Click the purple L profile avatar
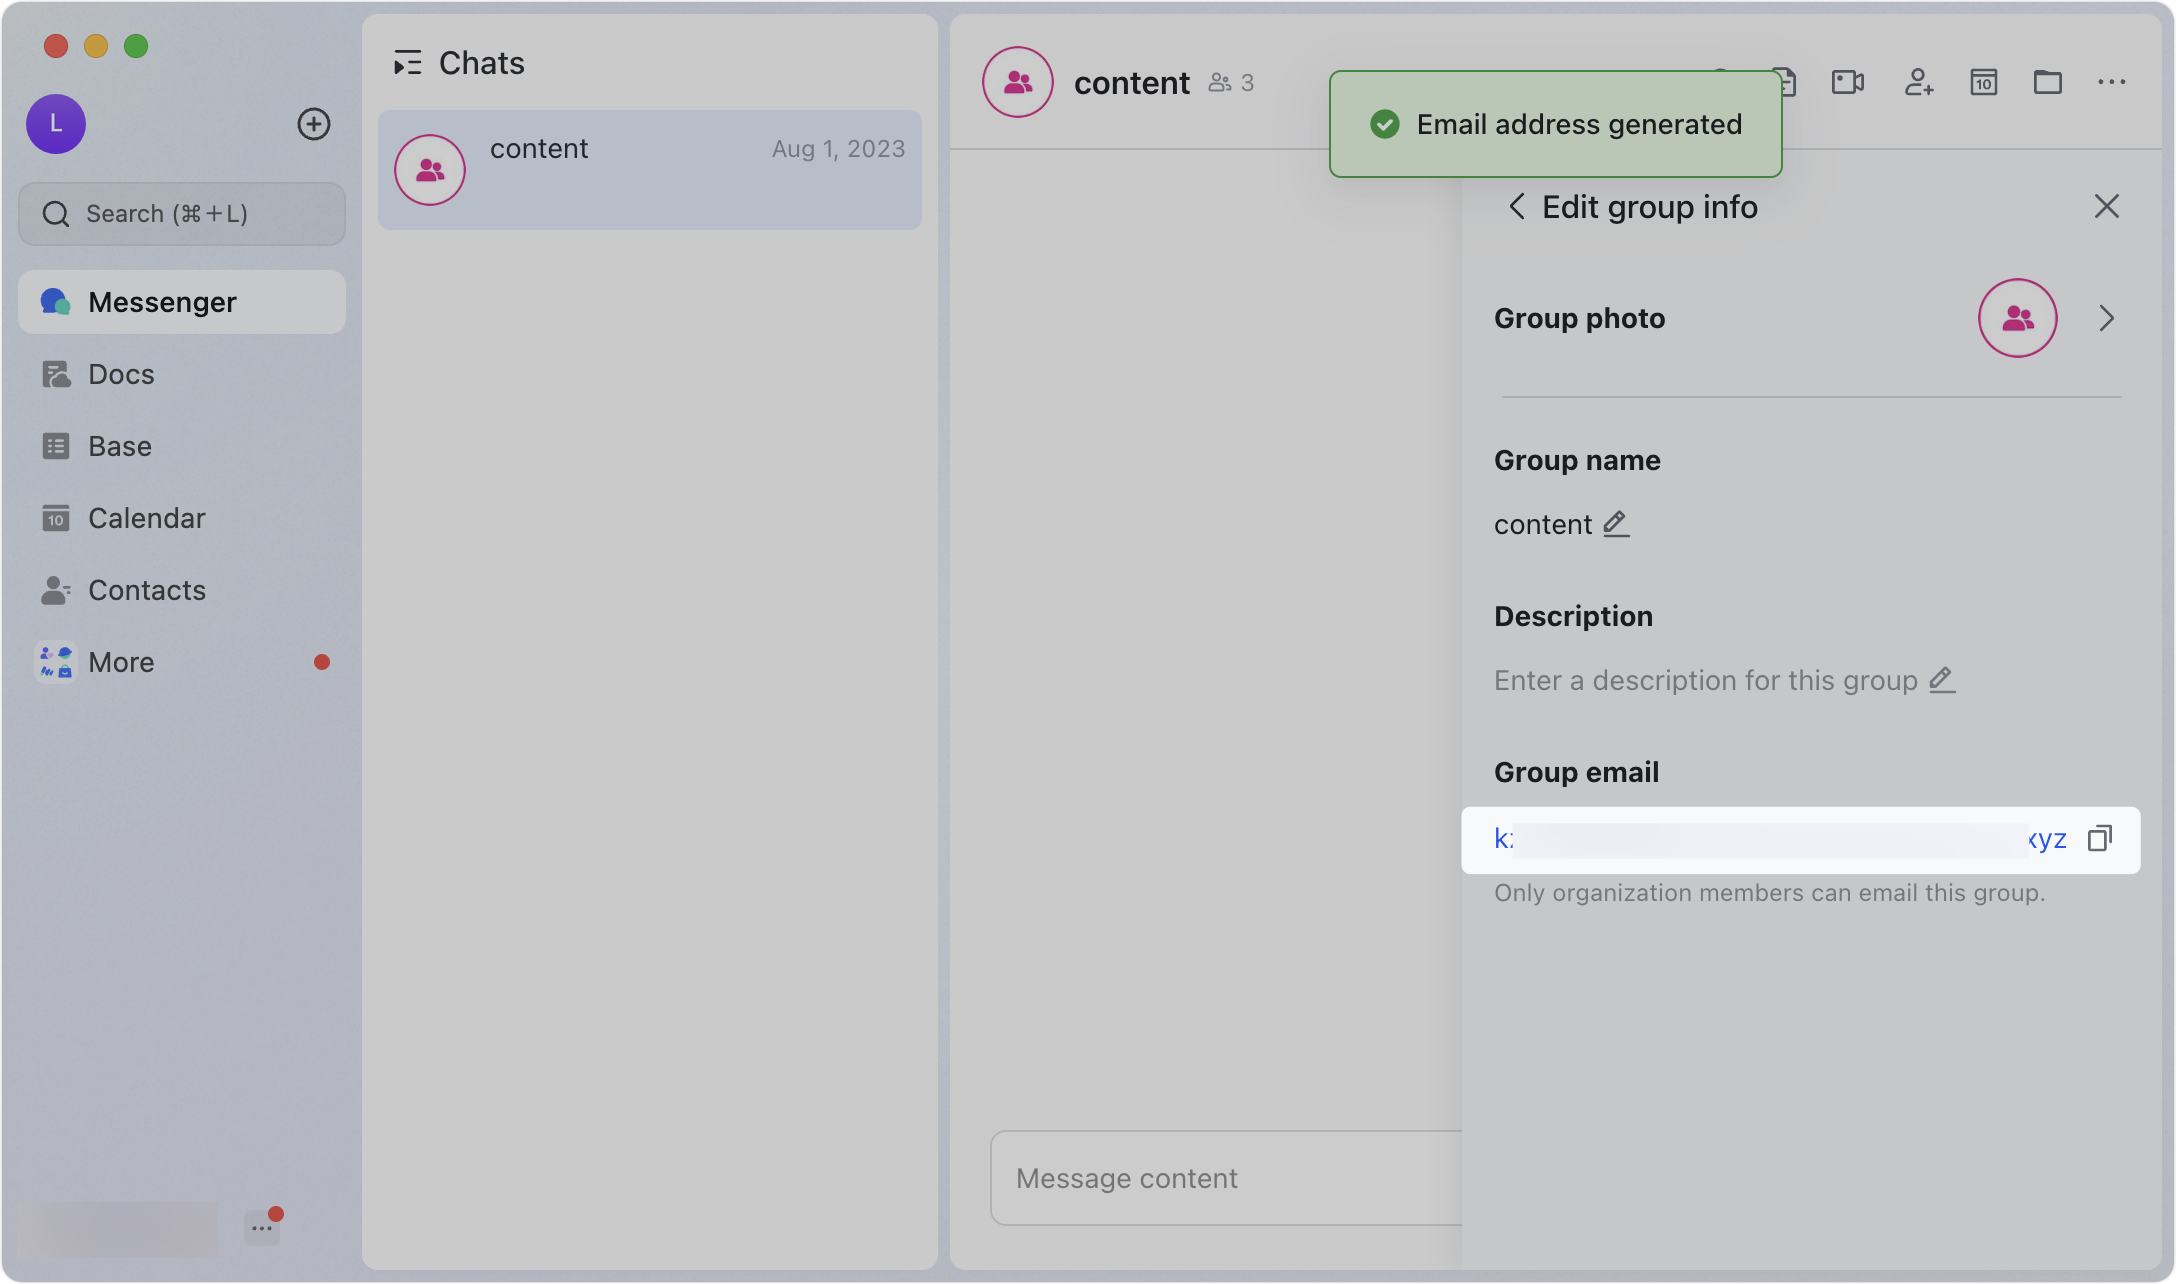Screen dimensions: 2176x1284 pyautogui.click(x=56, y=124)
